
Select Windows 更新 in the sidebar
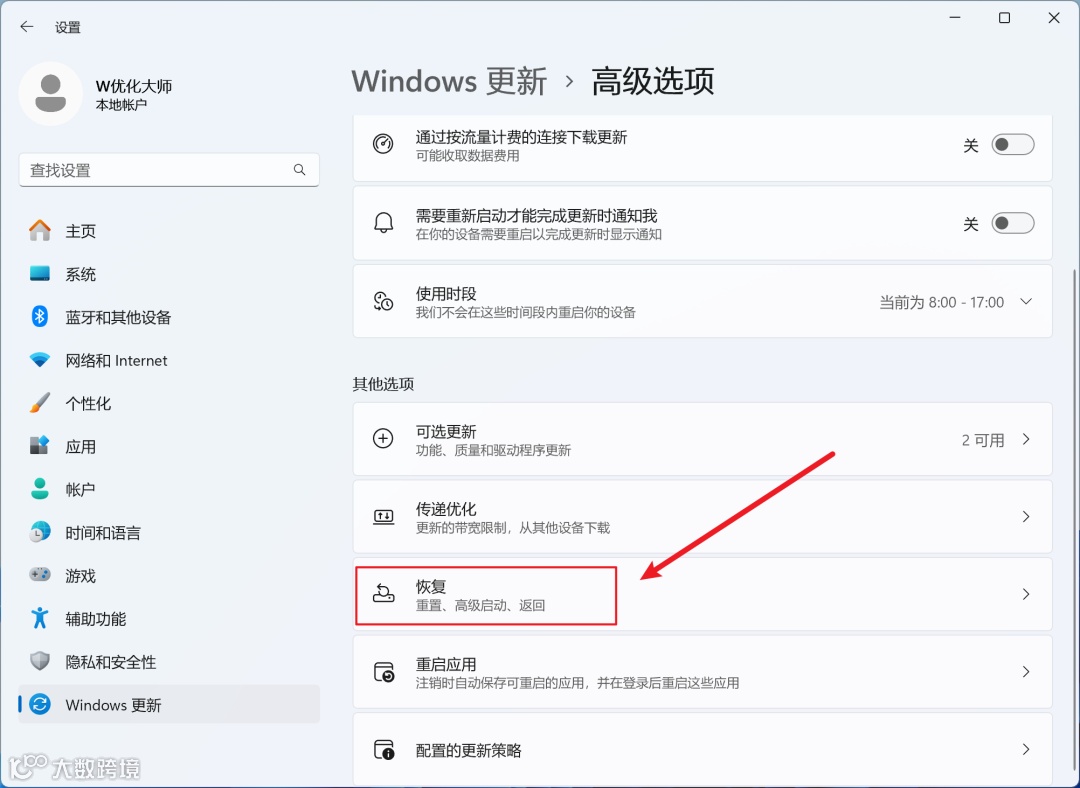pos(169,705)
